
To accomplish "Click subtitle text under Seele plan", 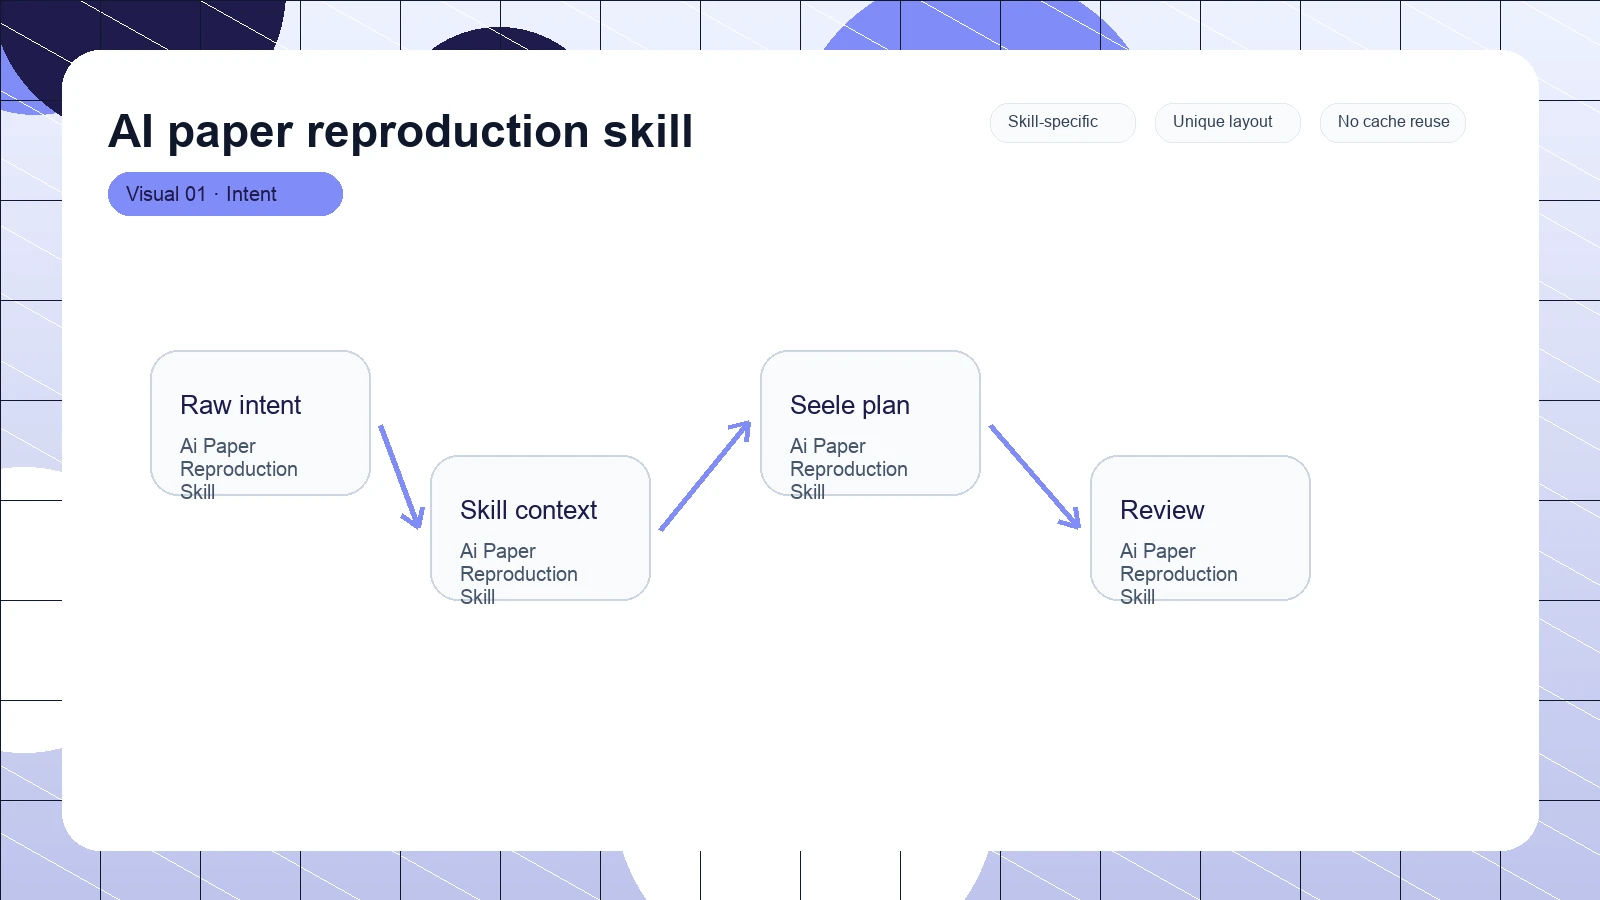I will 849,469.
